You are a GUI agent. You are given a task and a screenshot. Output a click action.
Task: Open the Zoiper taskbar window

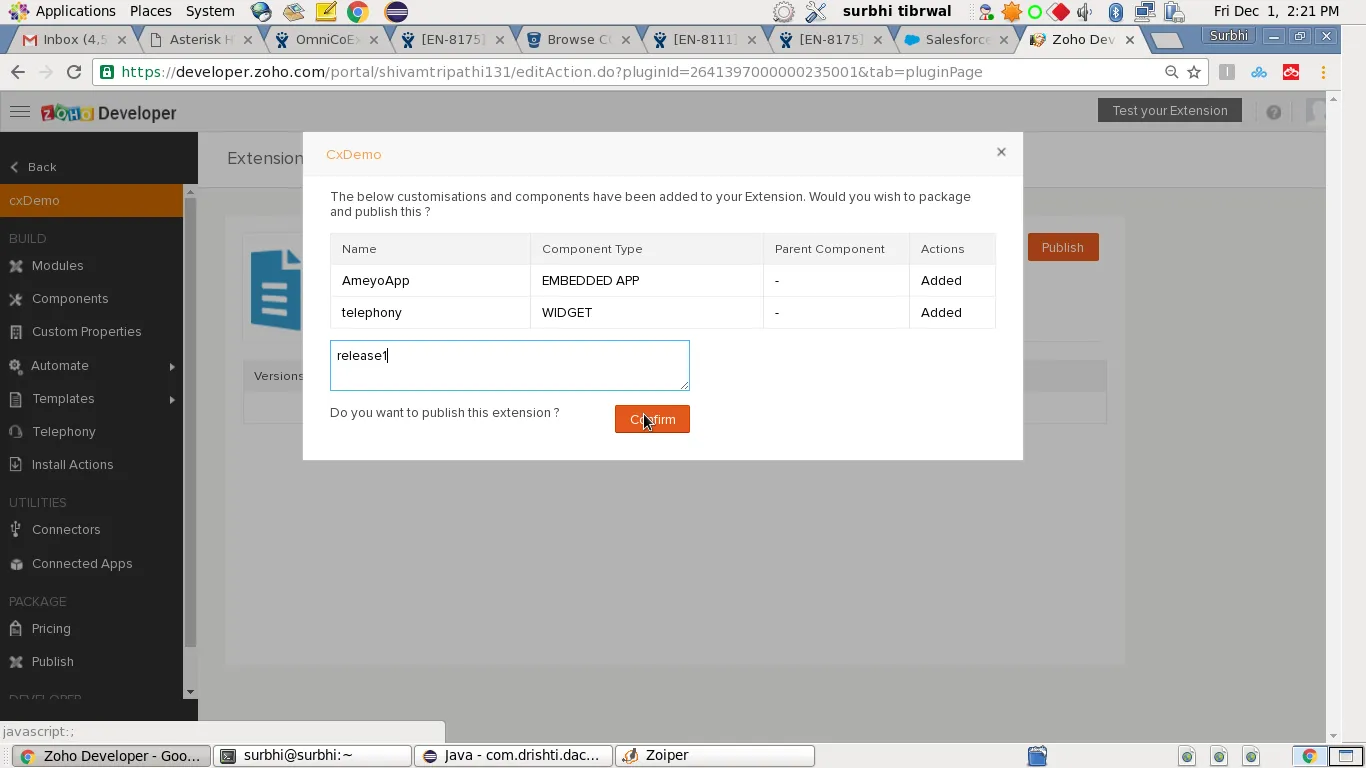714,756
